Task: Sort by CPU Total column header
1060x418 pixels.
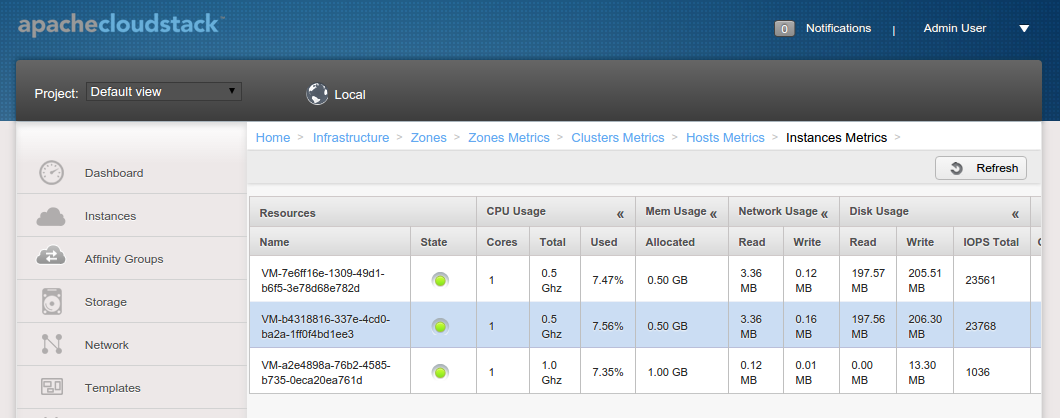Action: point(555,241)
